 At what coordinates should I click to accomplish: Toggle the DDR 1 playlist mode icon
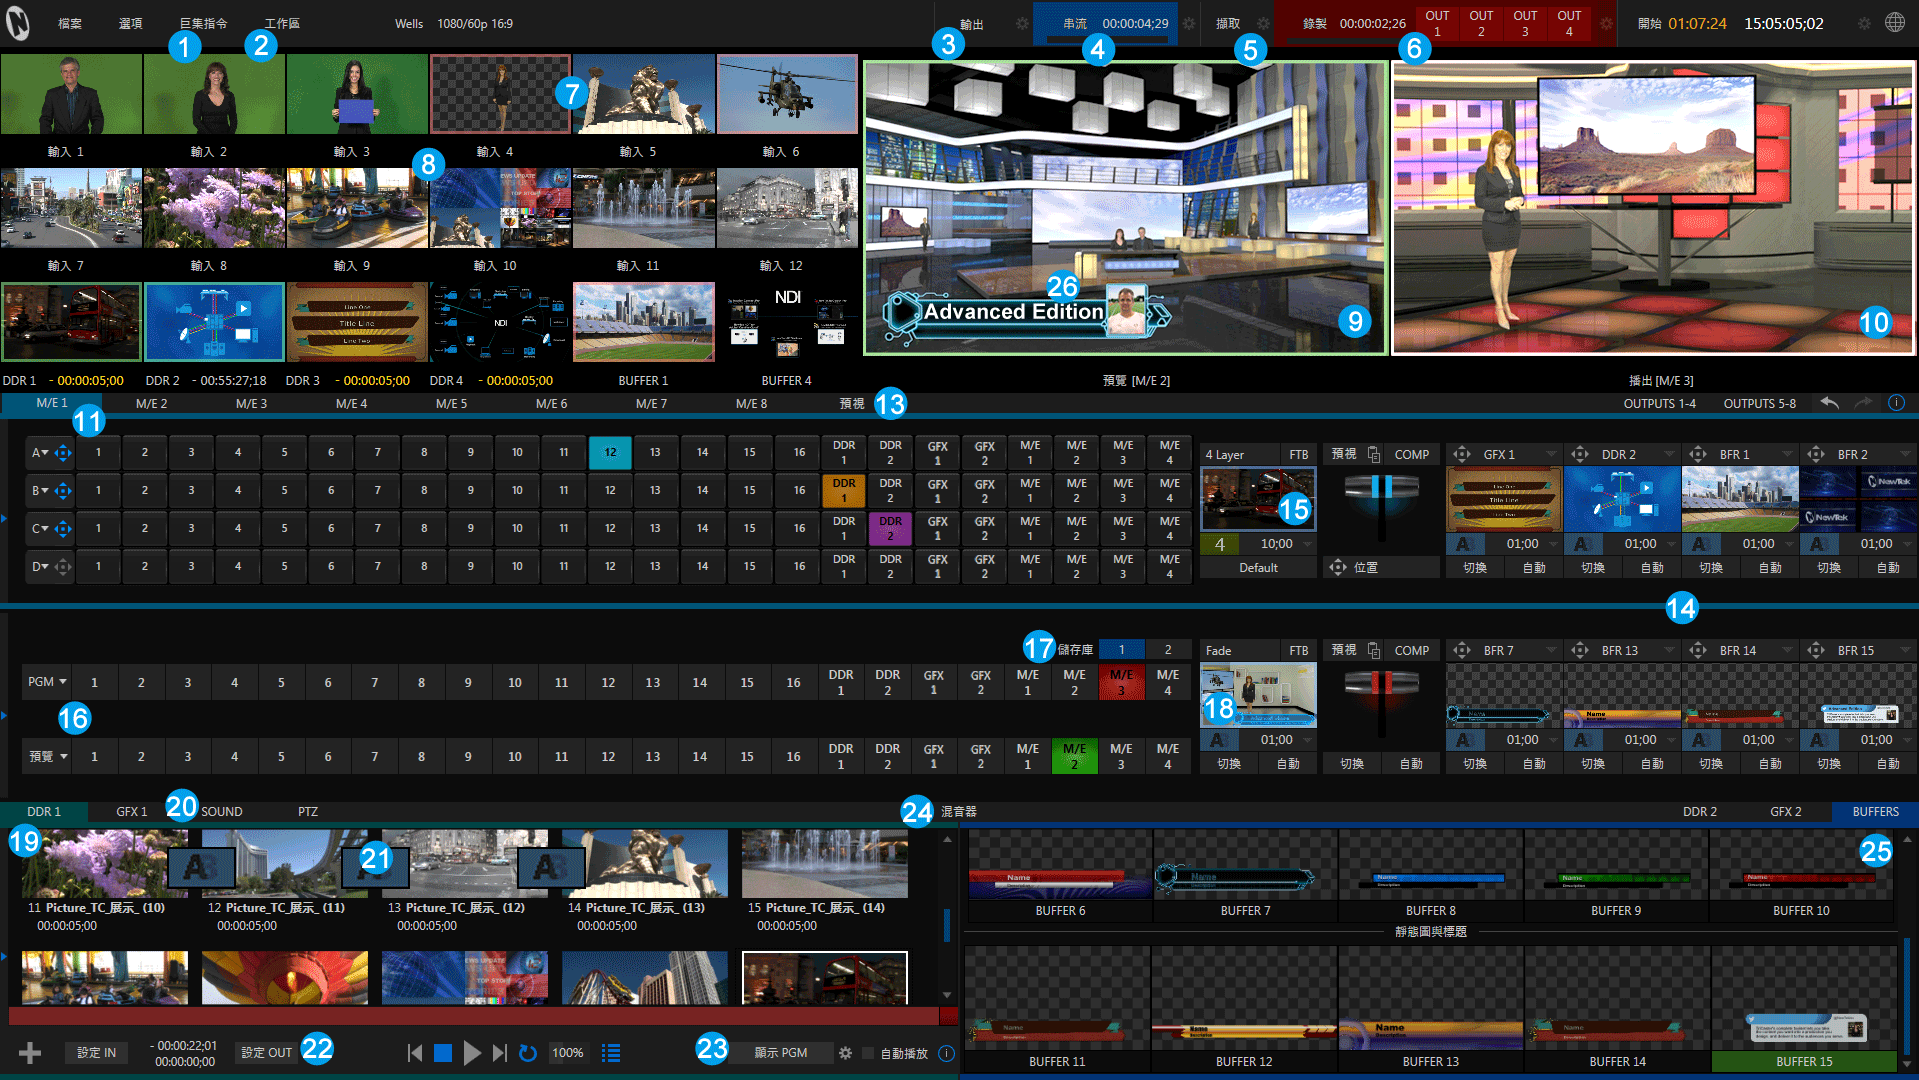tap(611, 1052)
